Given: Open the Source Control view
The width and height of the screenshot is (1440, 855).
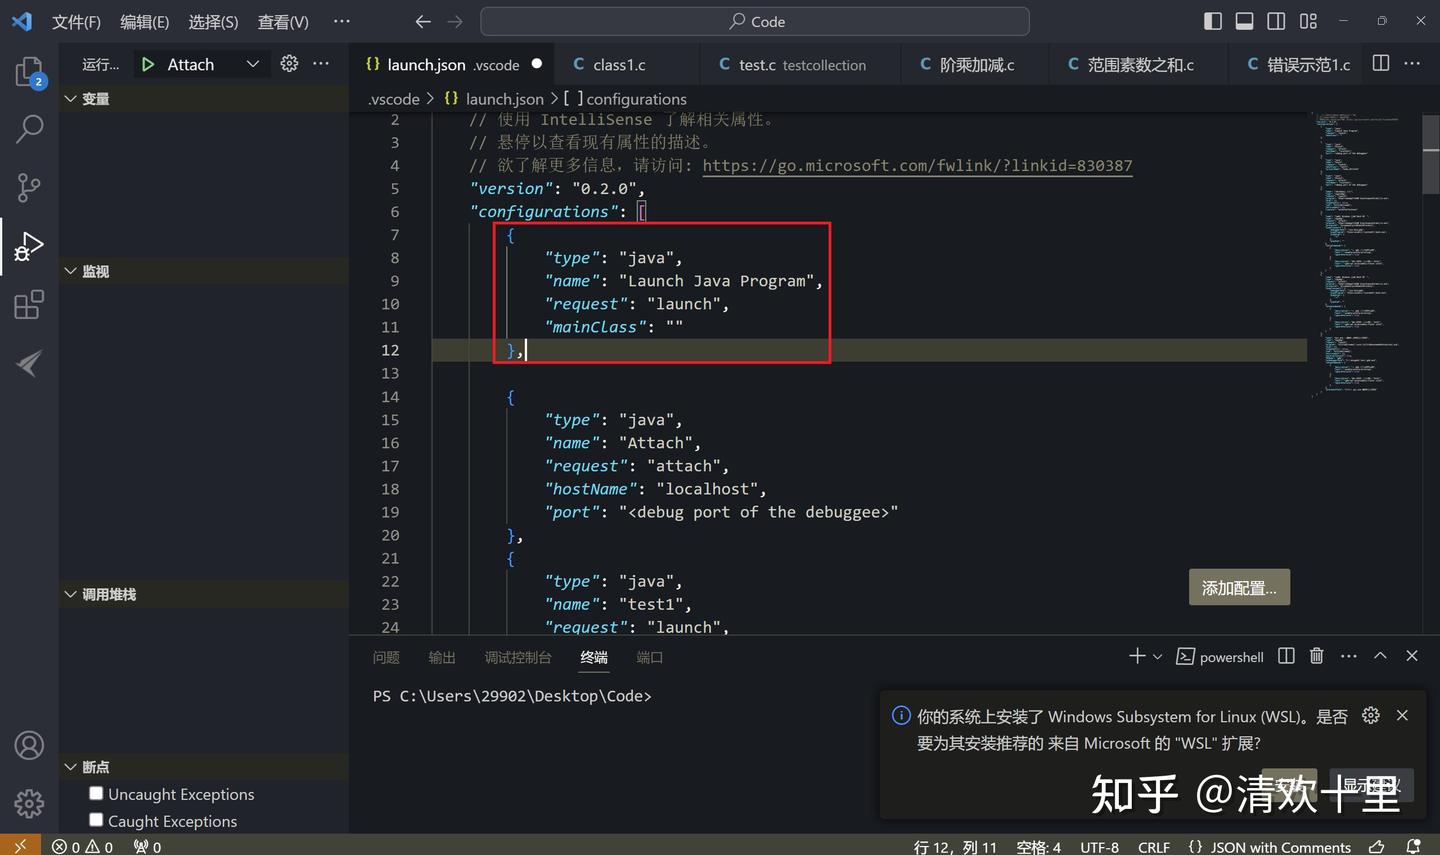Looking at the screenshot, I should pos(29,187).
